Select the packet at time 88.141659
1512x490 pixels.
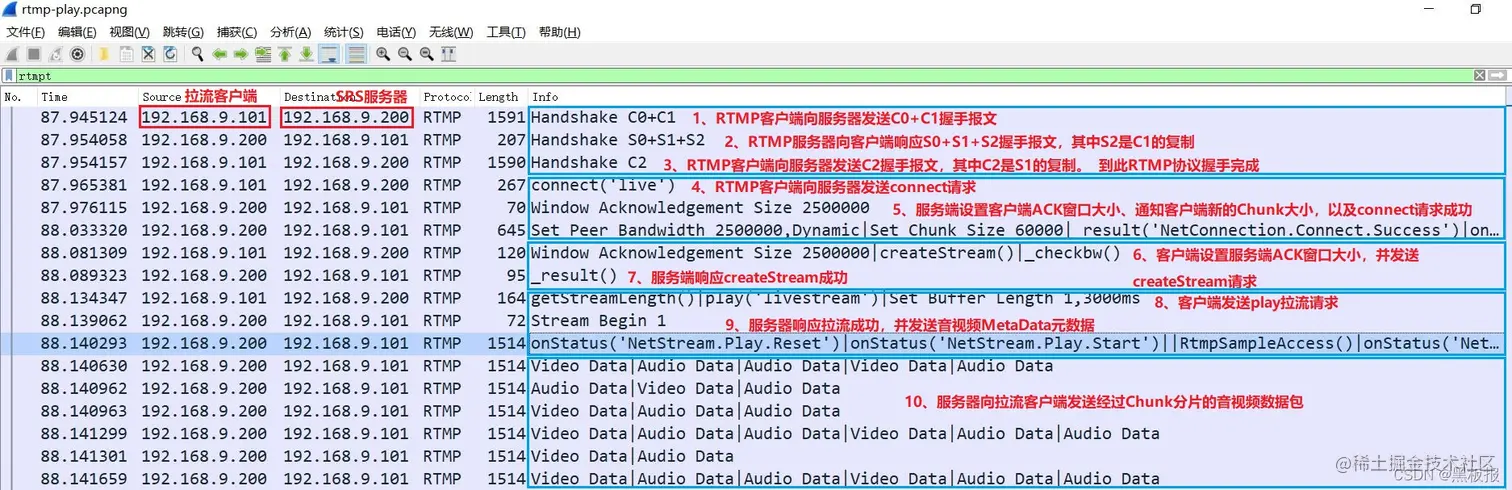coord(755,479)
